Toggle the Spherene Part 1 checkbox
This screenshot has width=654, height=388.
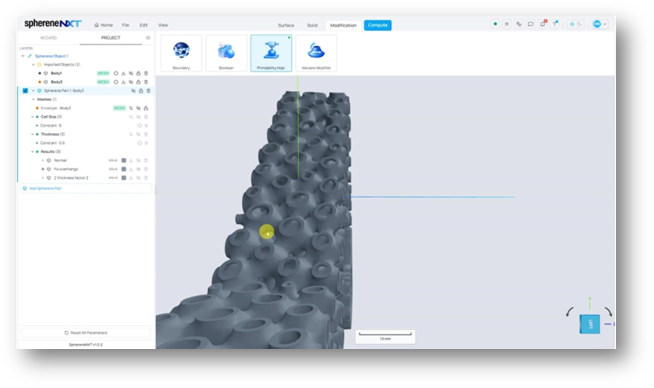pyautogui.click(x=25, y=91)
